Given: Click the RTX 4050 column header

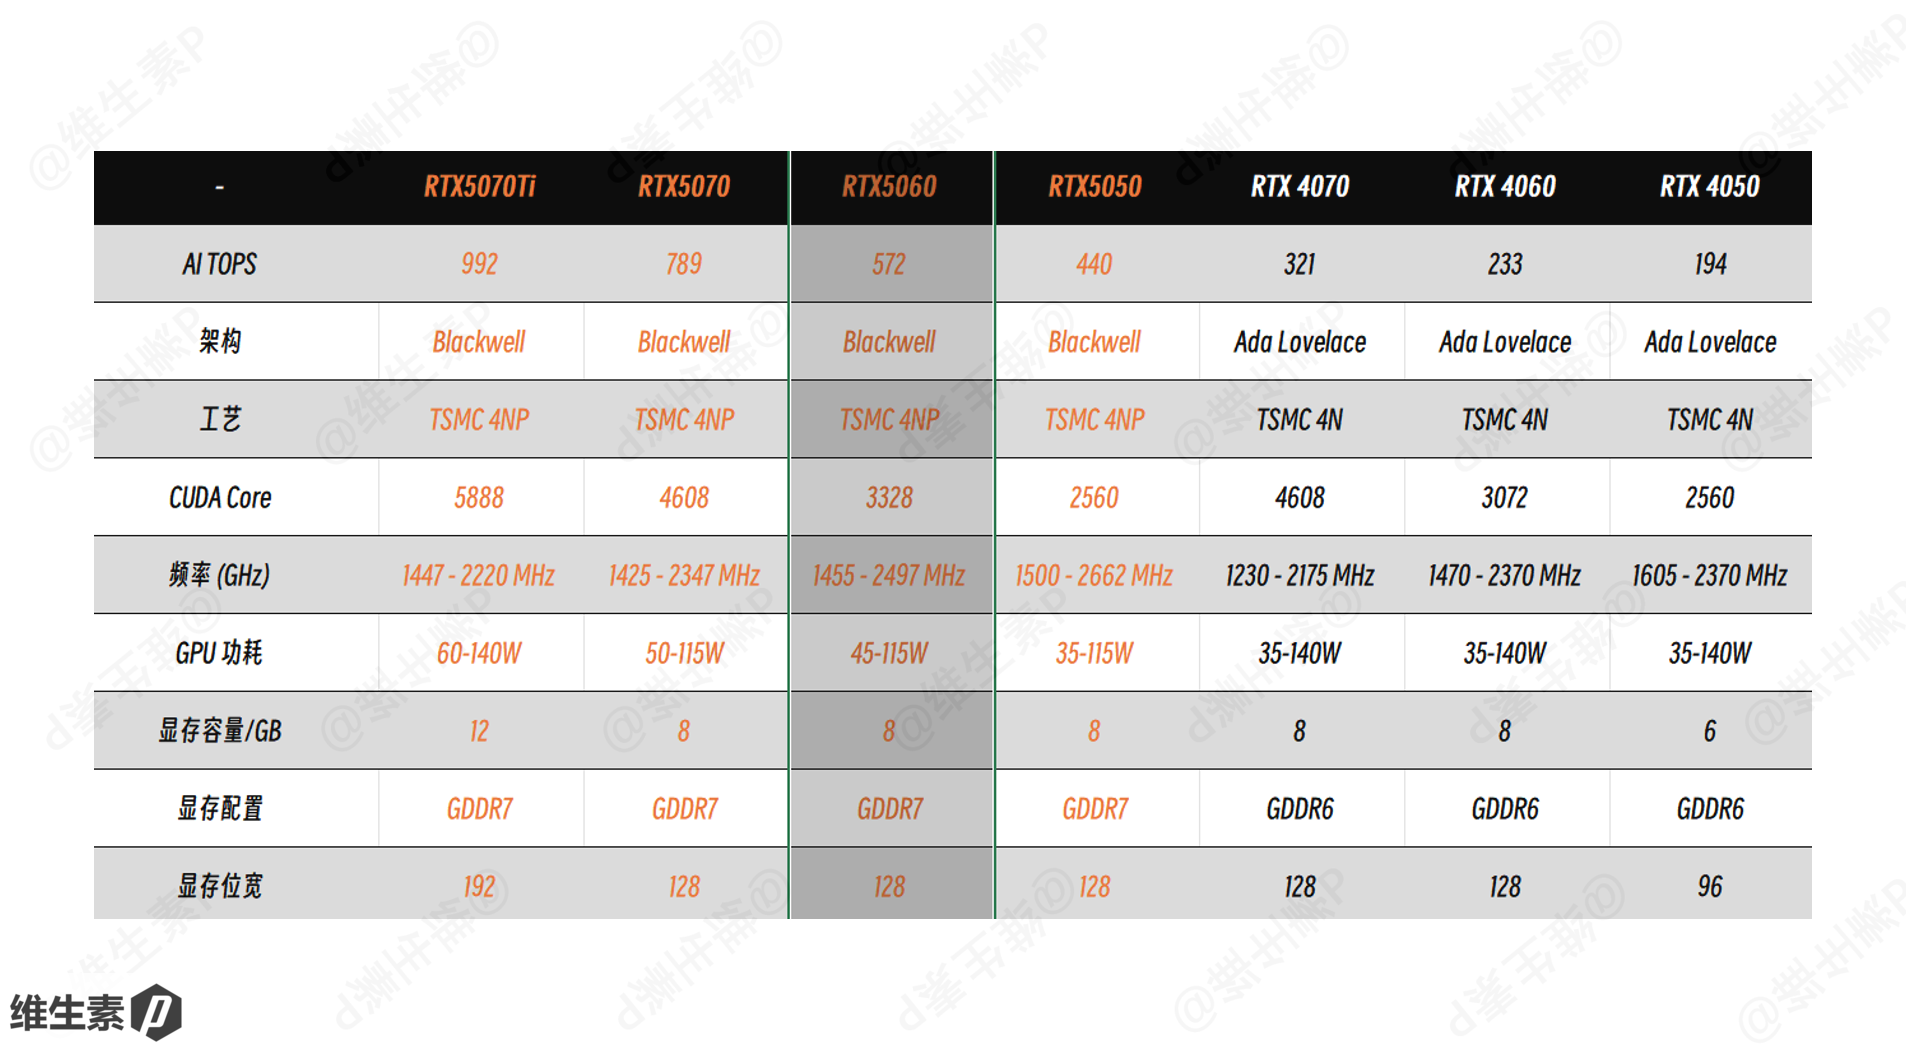Looking at the screenshot, I should tap(1709, 187).
